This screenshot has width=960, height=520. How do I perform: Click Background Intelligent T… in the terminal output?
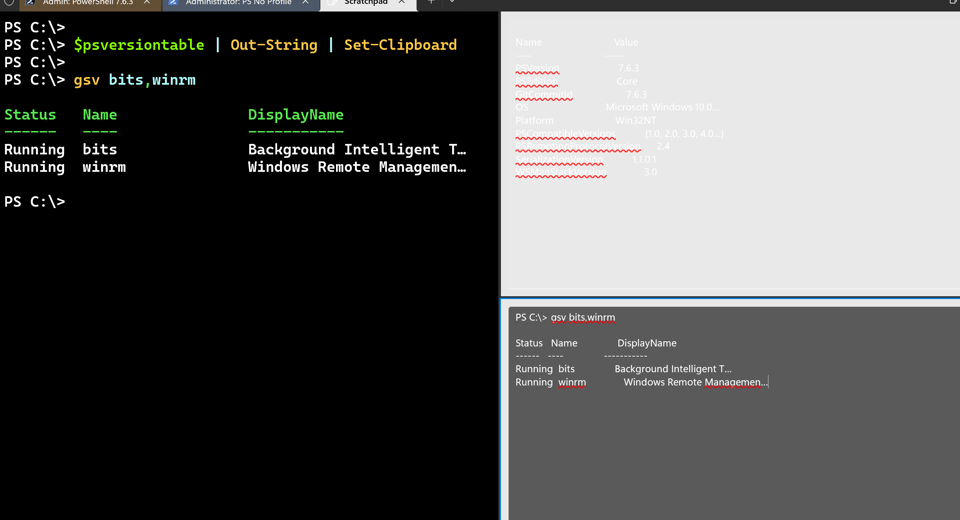pos(357,150)
